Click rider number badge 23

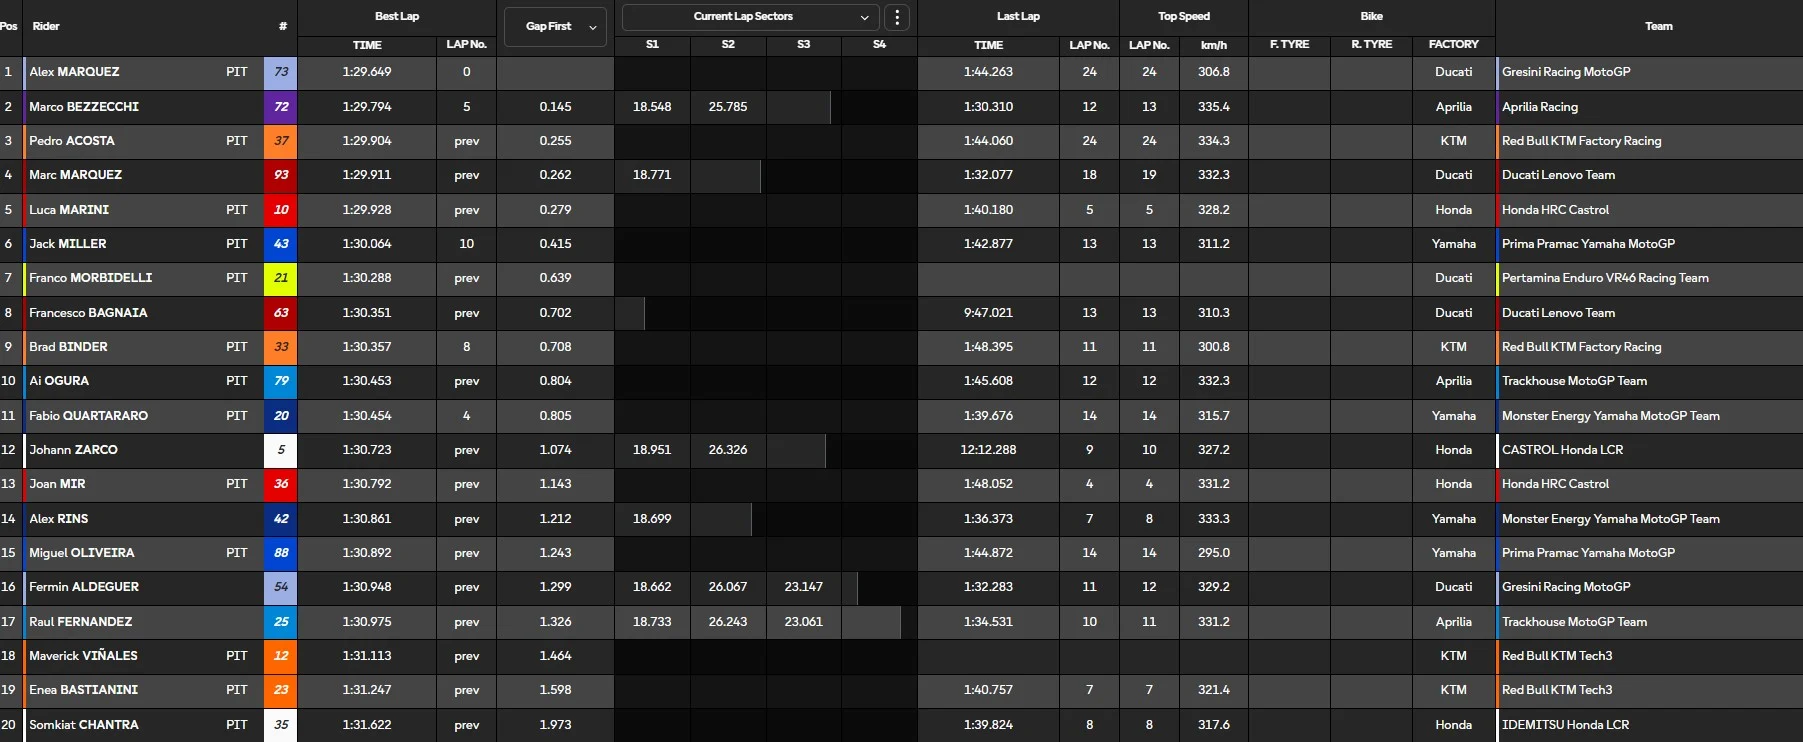[x=281, y=690]
